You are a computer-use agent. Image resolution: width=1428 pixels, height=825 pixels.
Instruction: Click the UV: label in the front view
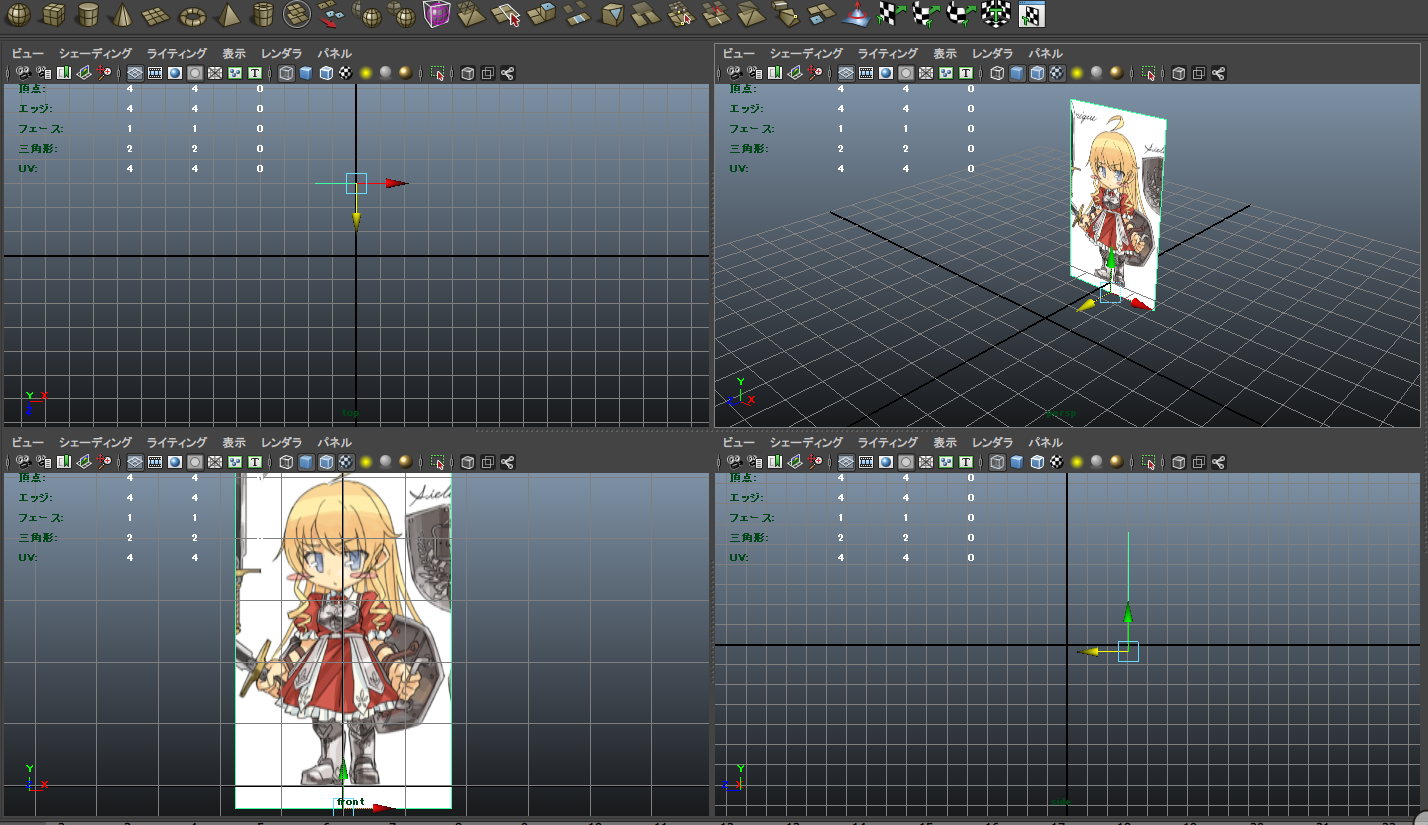click(28, 557)
